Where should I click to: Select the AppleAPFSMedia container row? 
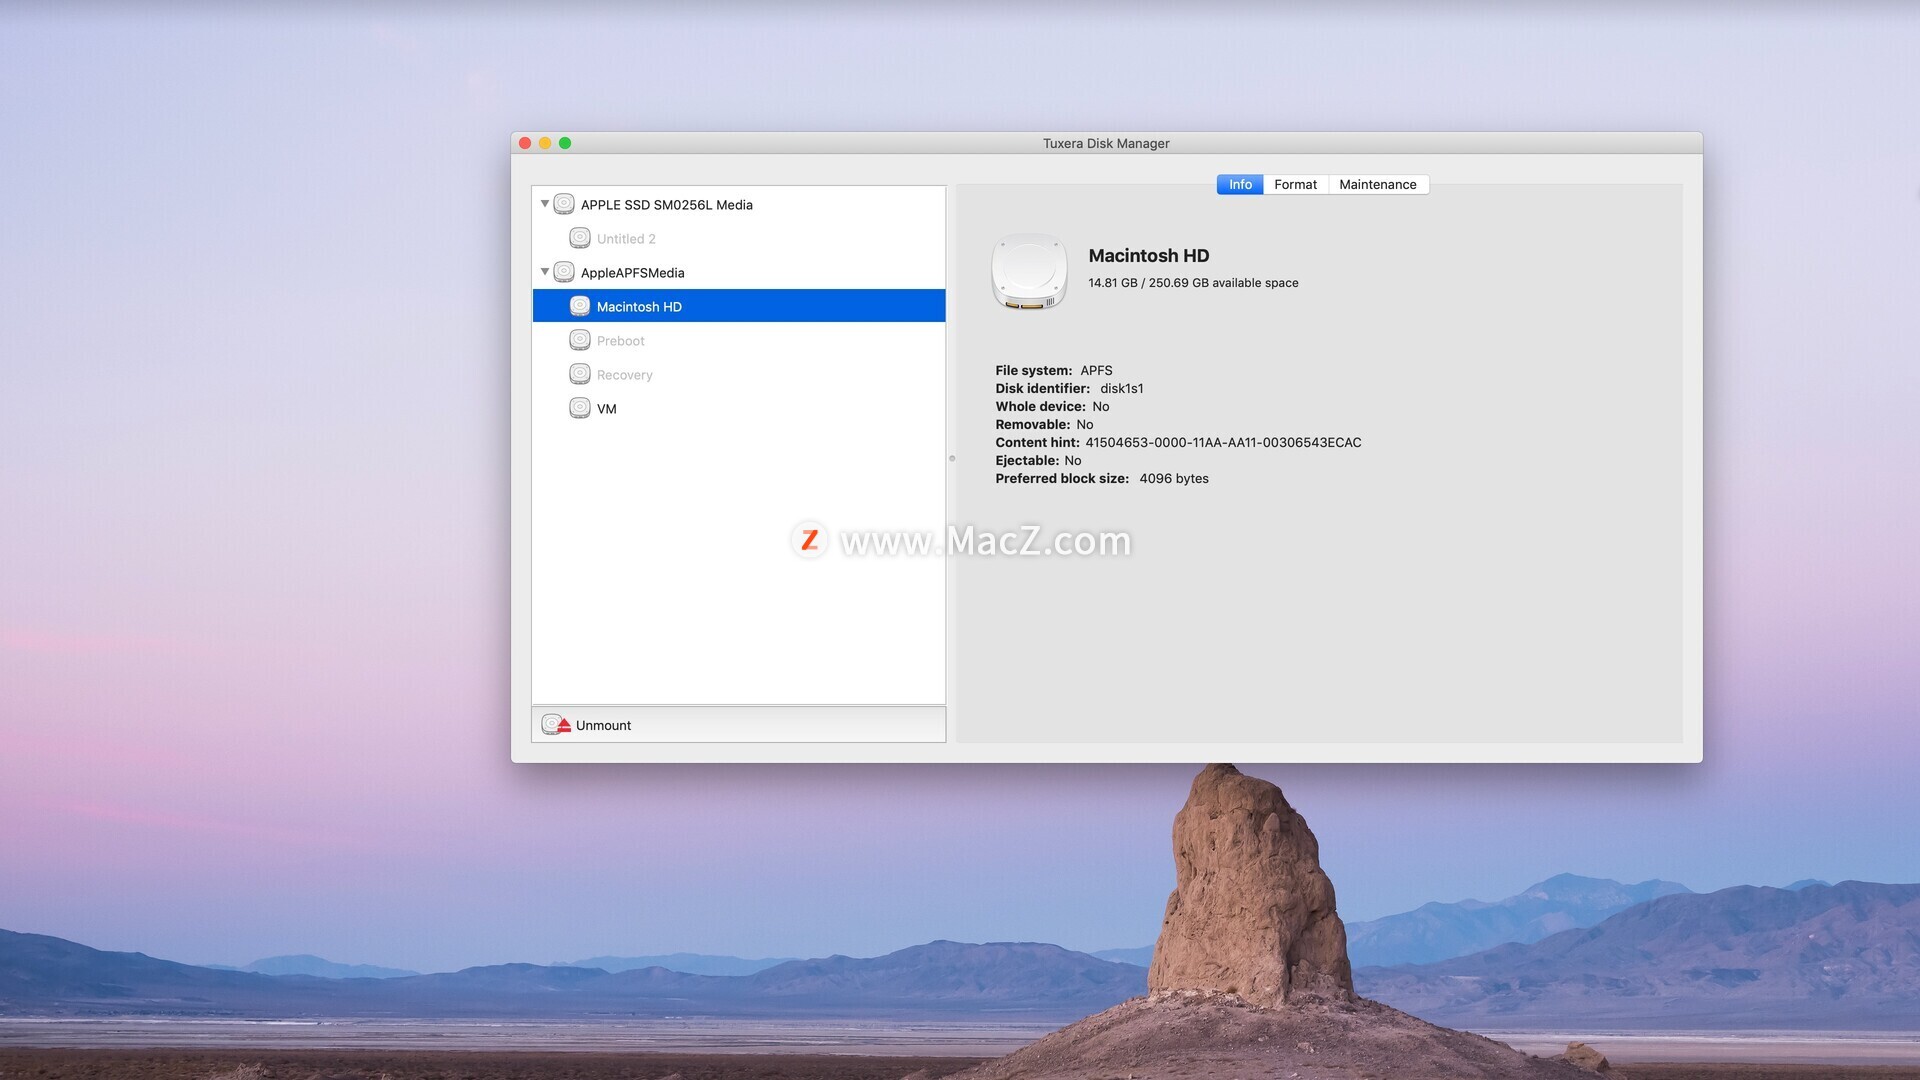(739, 272)
